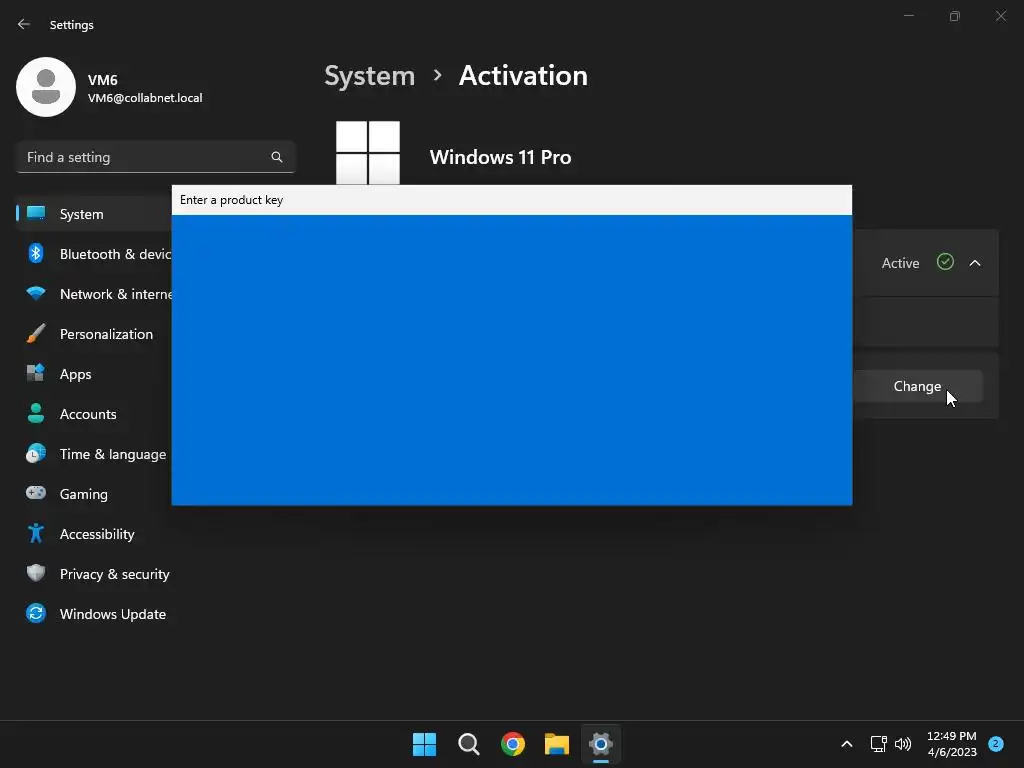Click the Gaming controller icon
Screen dimensions: 1024x768
[x=36, y=492]
